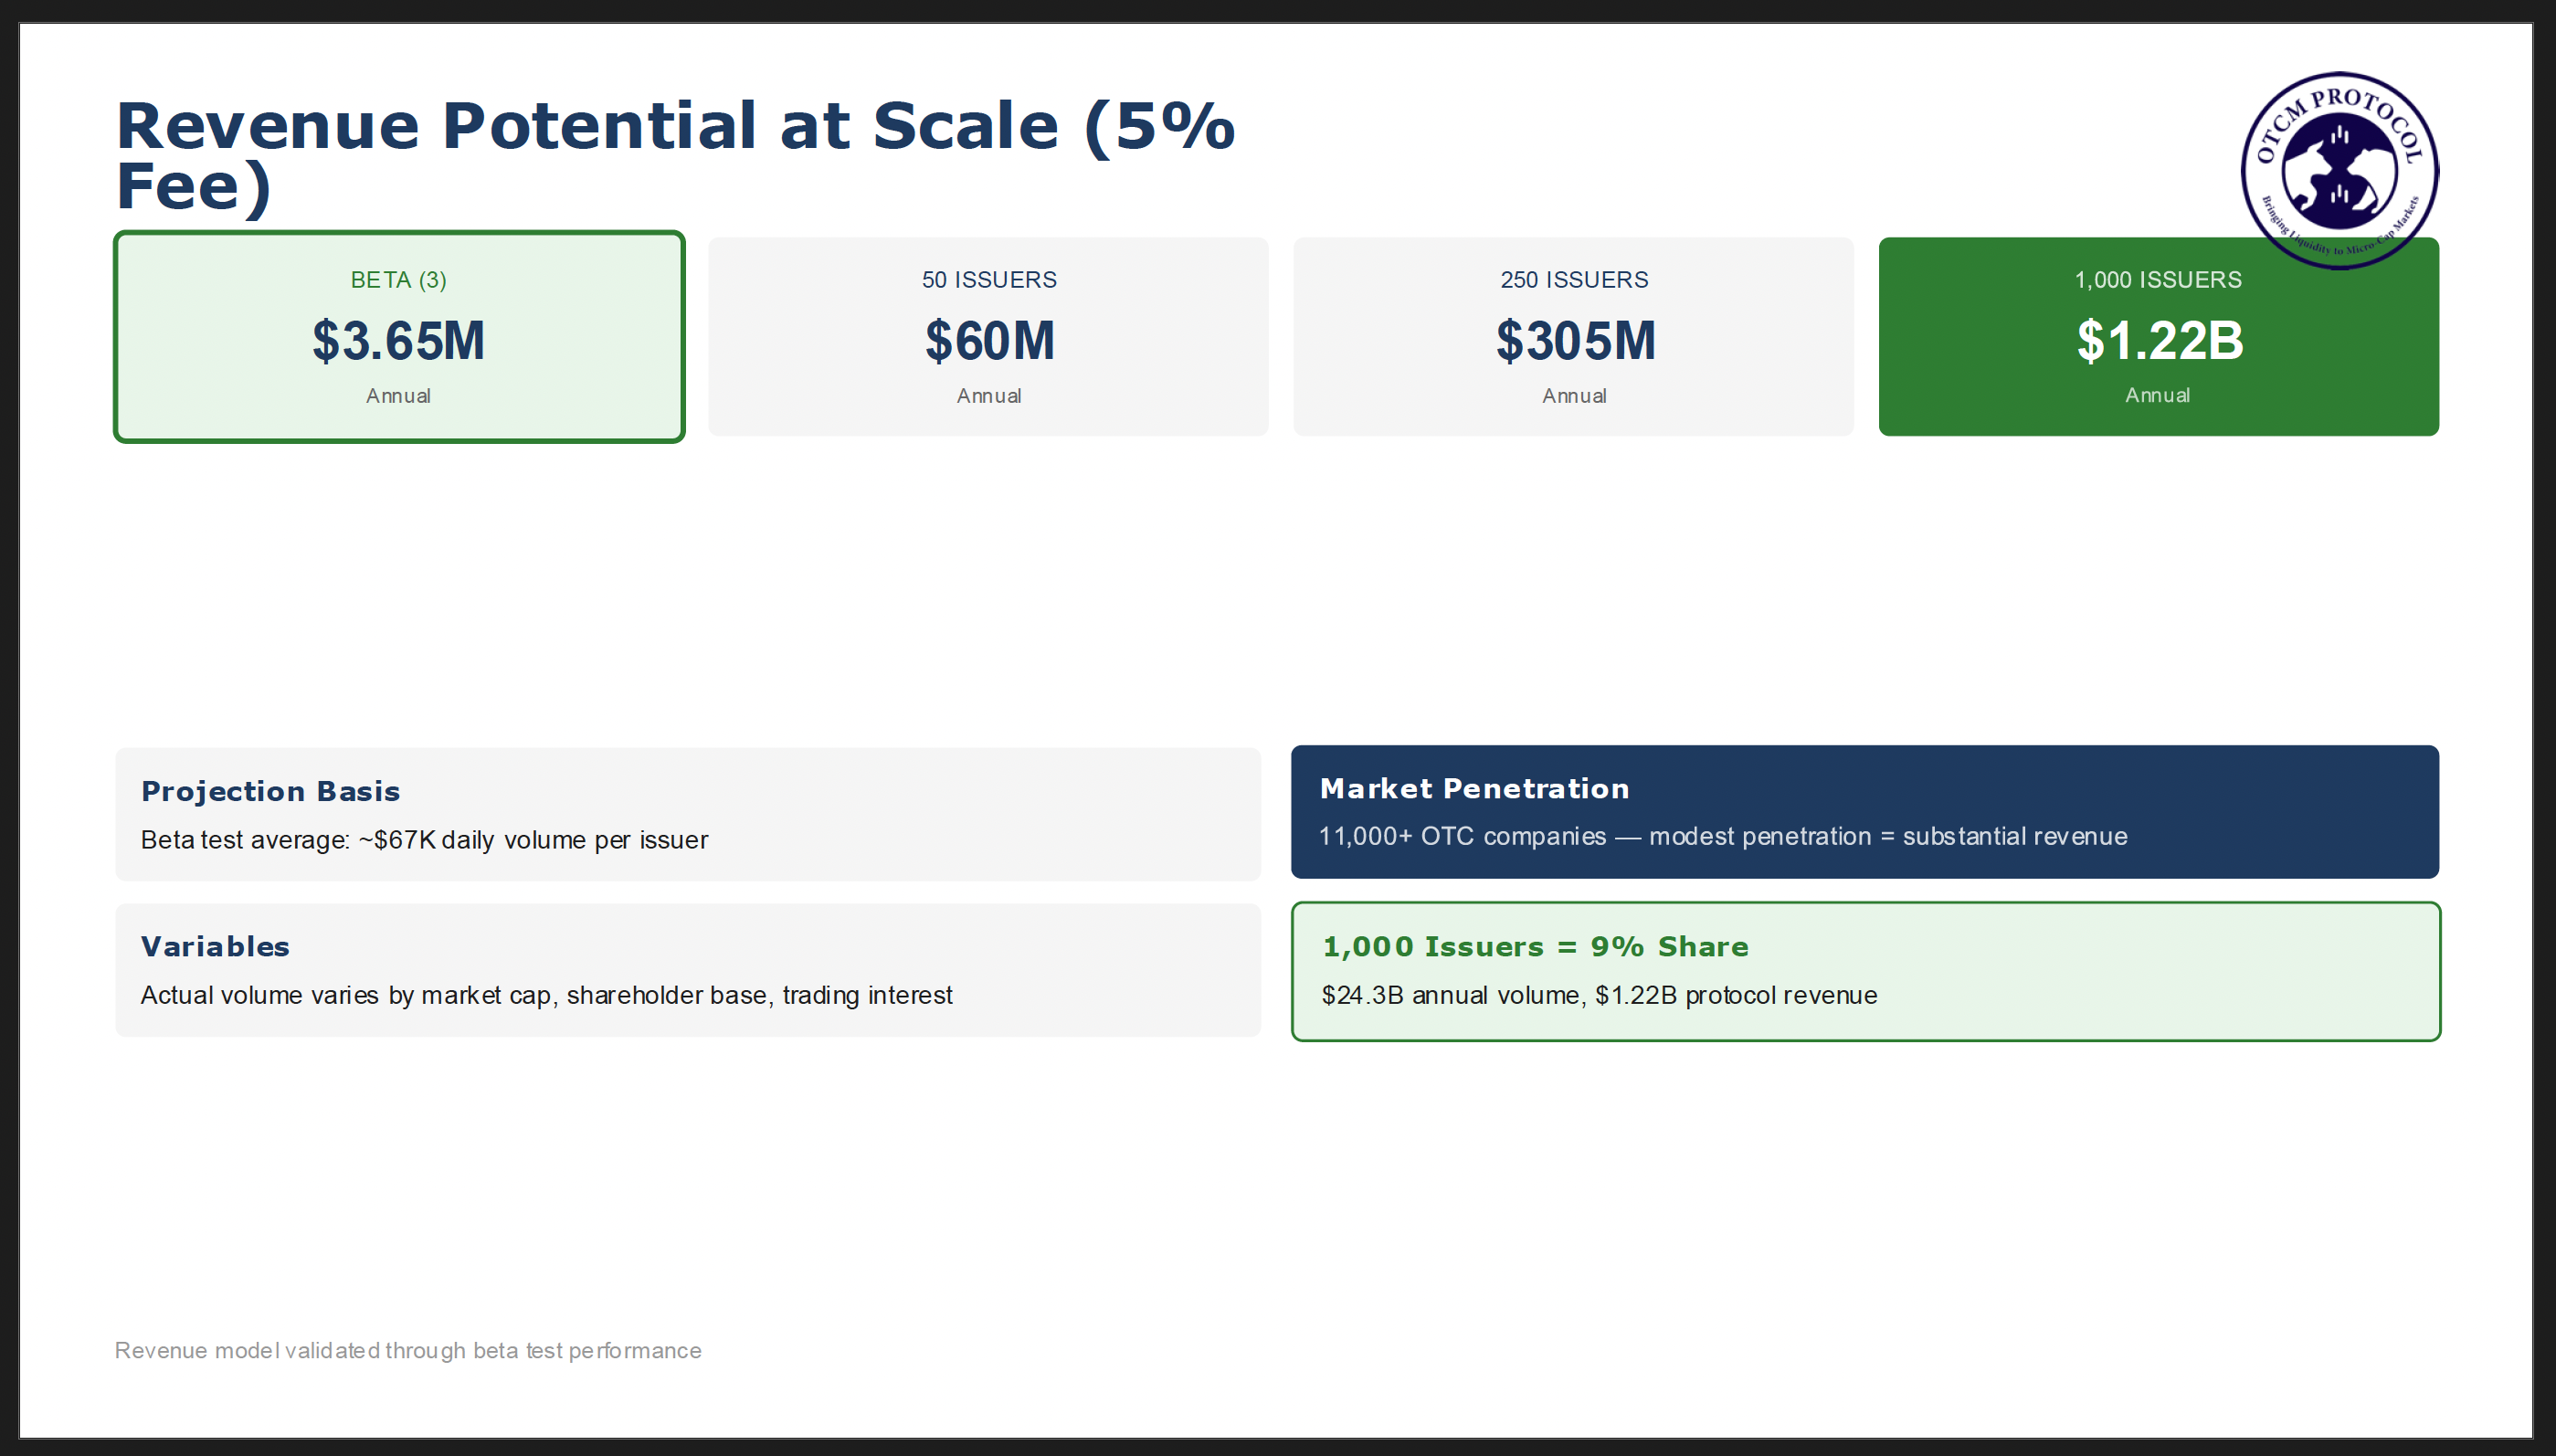This screenshot has width=2556, height=1456.
Task: Click the $24.3B annual volume text
Action: pos(1599,995)
